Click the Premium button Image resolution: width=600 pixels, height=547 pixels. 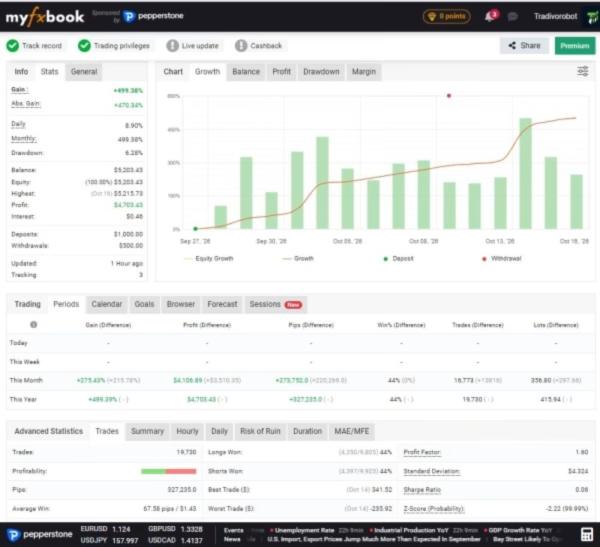575,46
